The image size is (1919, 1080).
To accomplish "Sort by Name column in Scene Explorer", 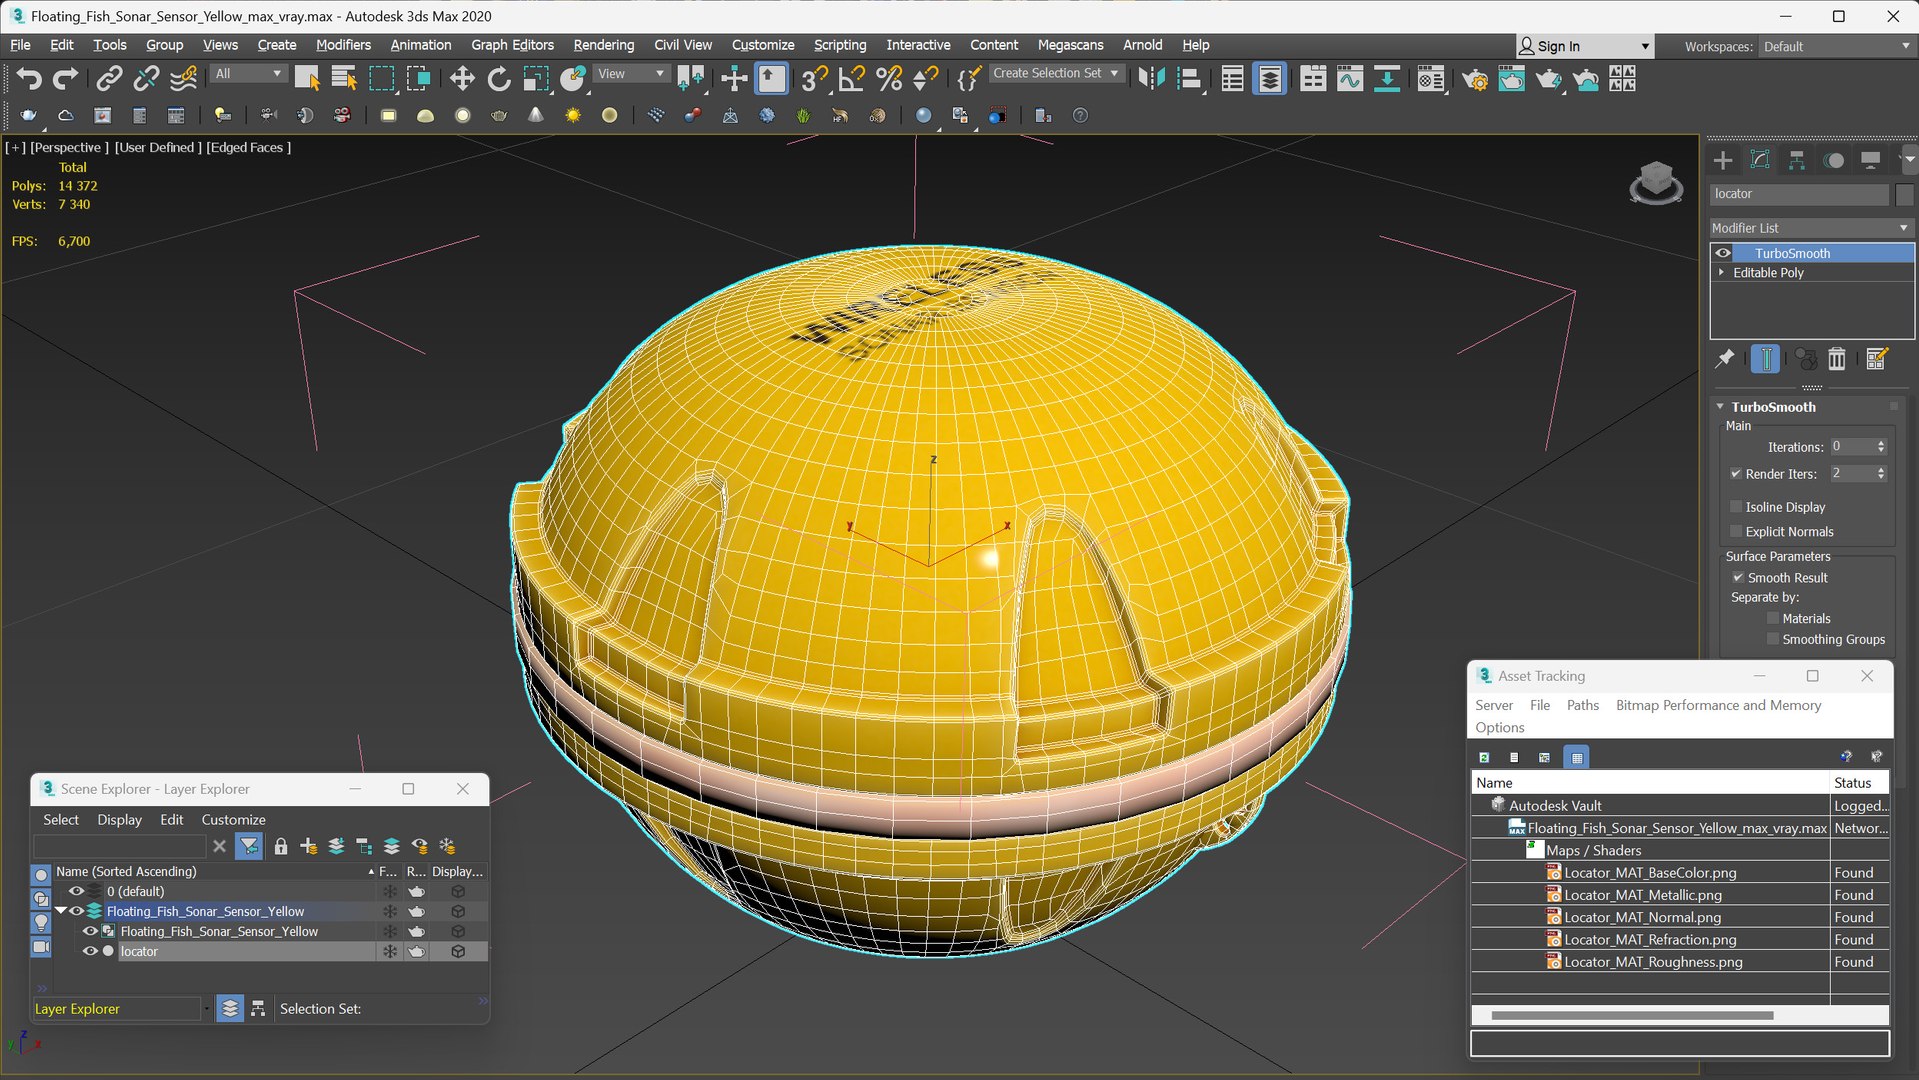I will tap(214, 871).
